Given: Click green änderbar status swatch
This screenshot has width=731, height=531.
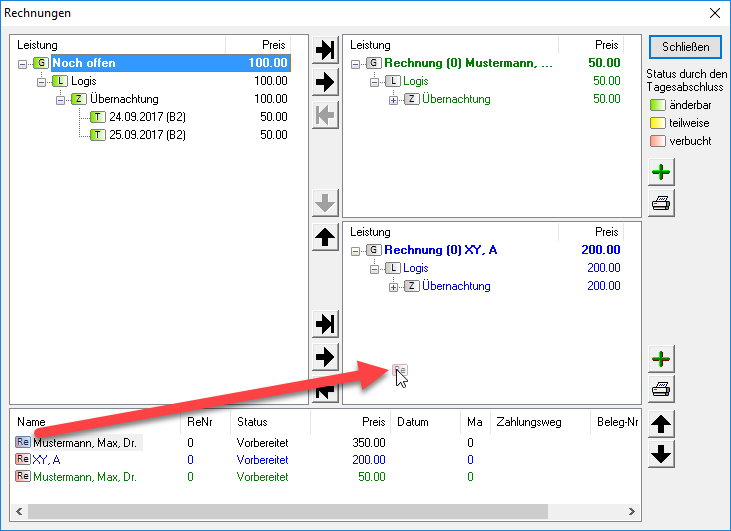Looking at the screenshot, I should pyautogui.click(x=657, y=105).
